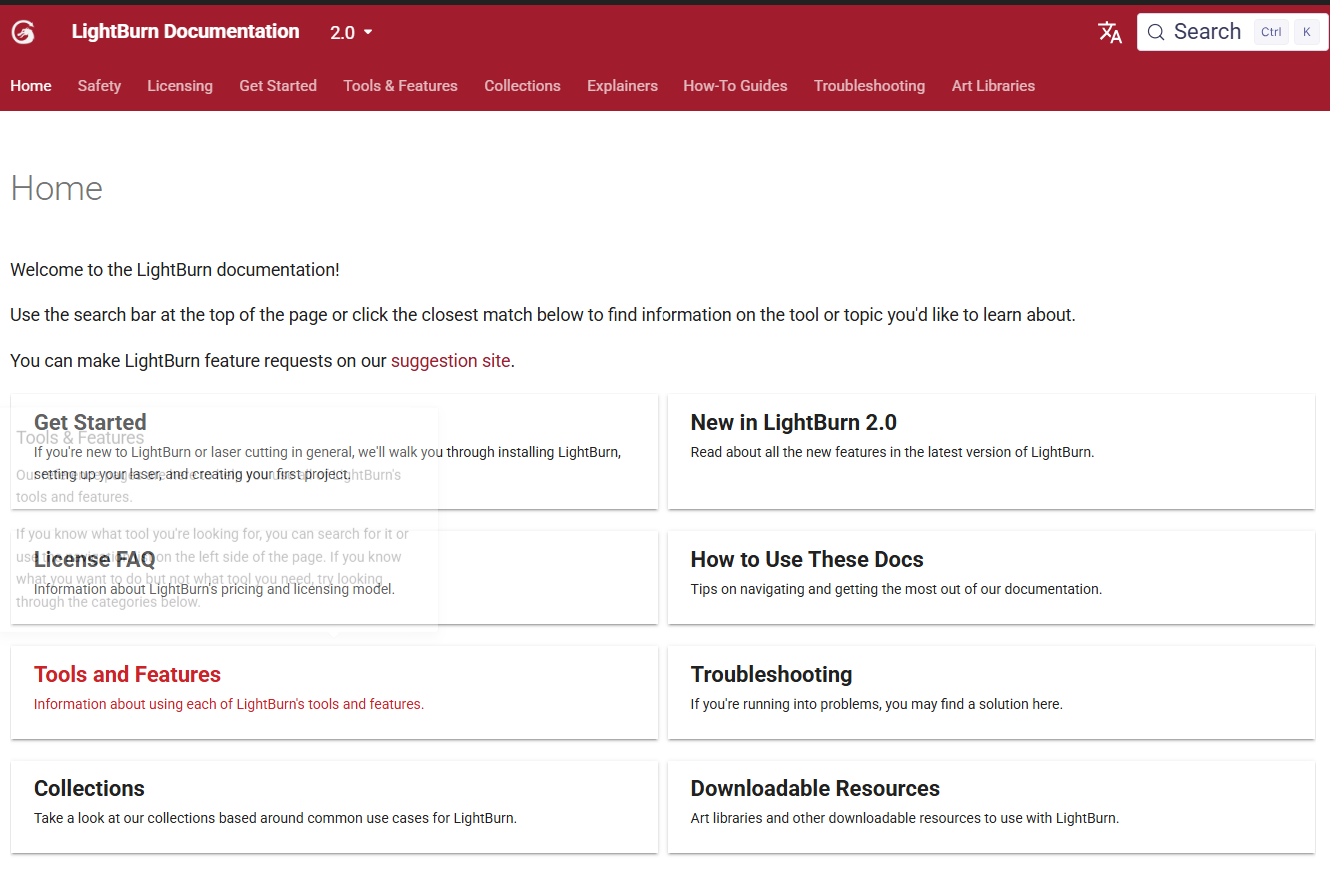Open the Explainers tab
This screenshot has width=1330, height=870.
coord(622,86)
